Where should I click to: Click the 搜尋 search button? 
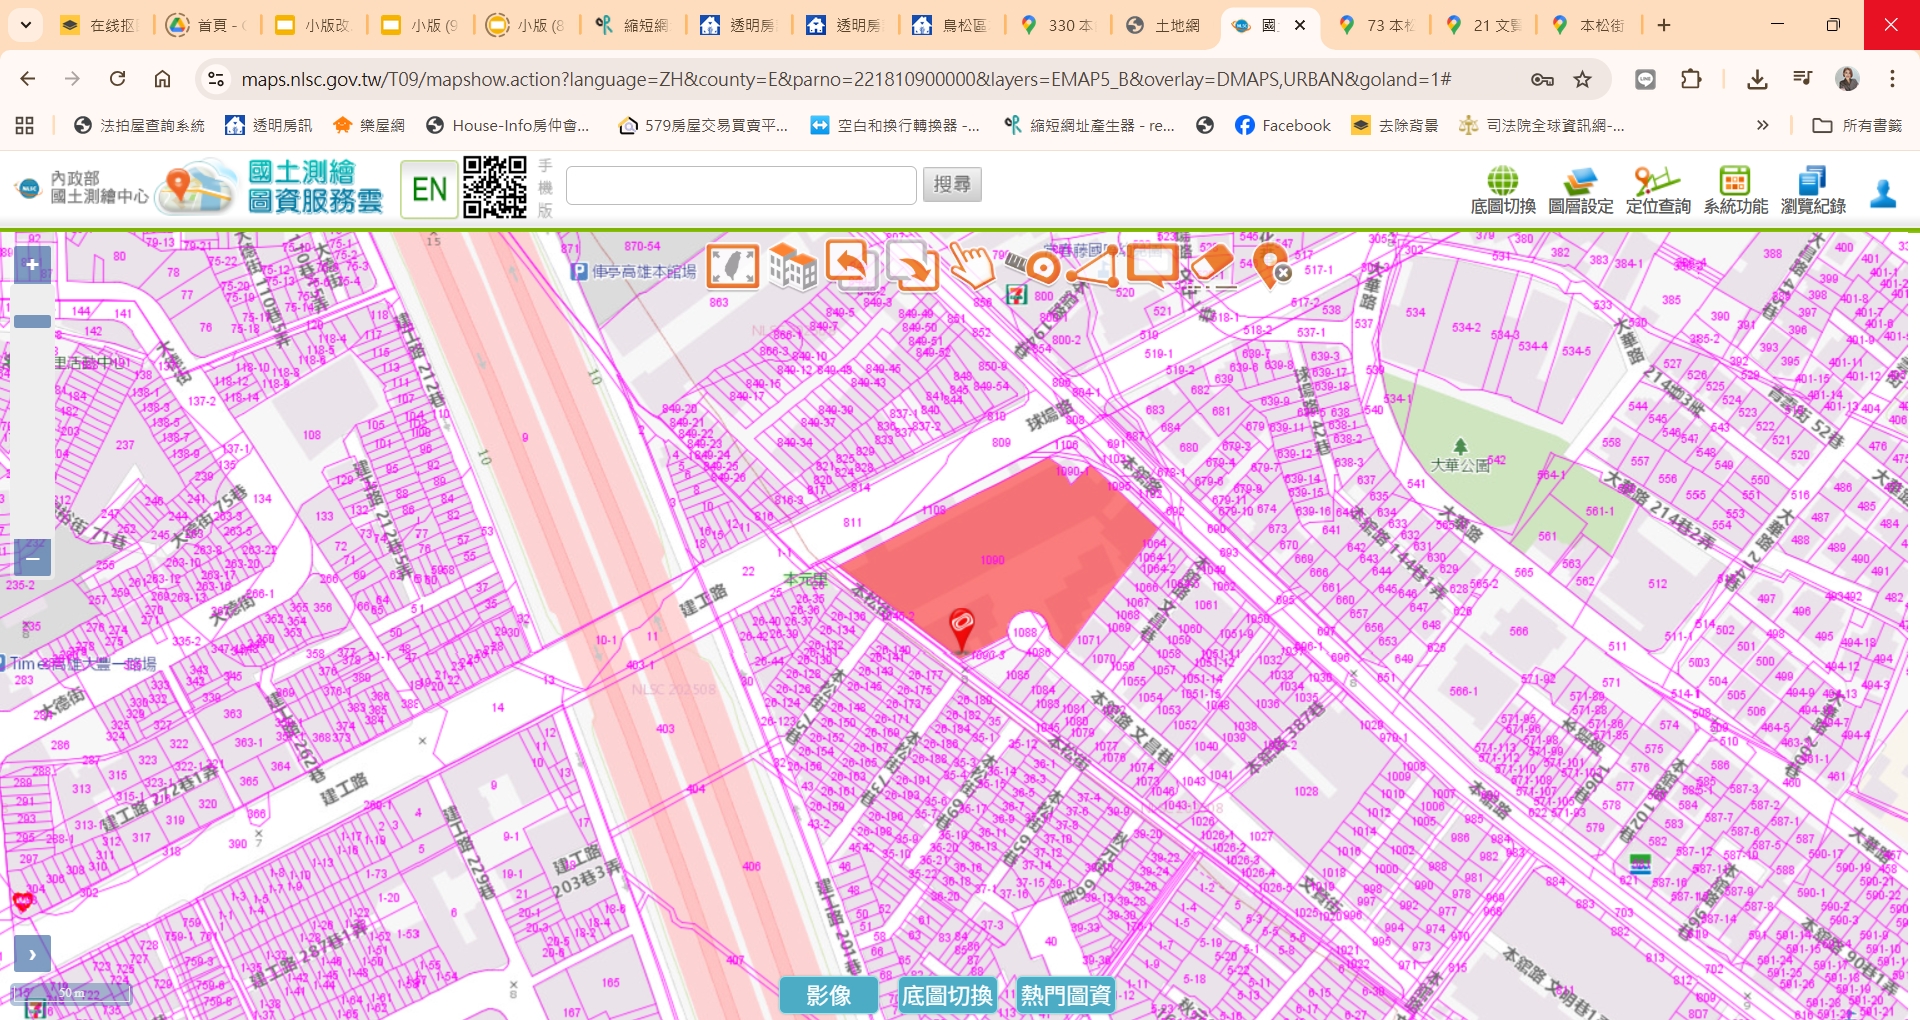pyautogui.click(x=951, y=185)
